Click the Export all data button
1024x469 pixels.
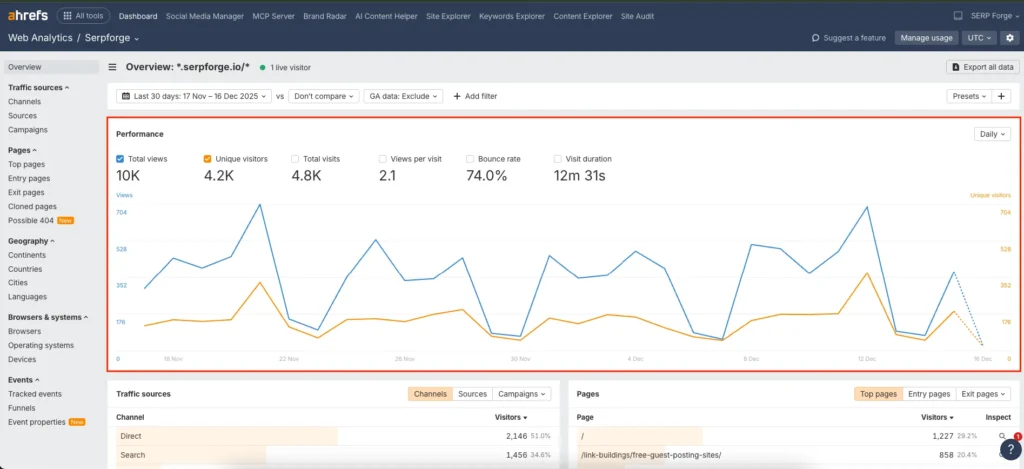tap(982, 67)
